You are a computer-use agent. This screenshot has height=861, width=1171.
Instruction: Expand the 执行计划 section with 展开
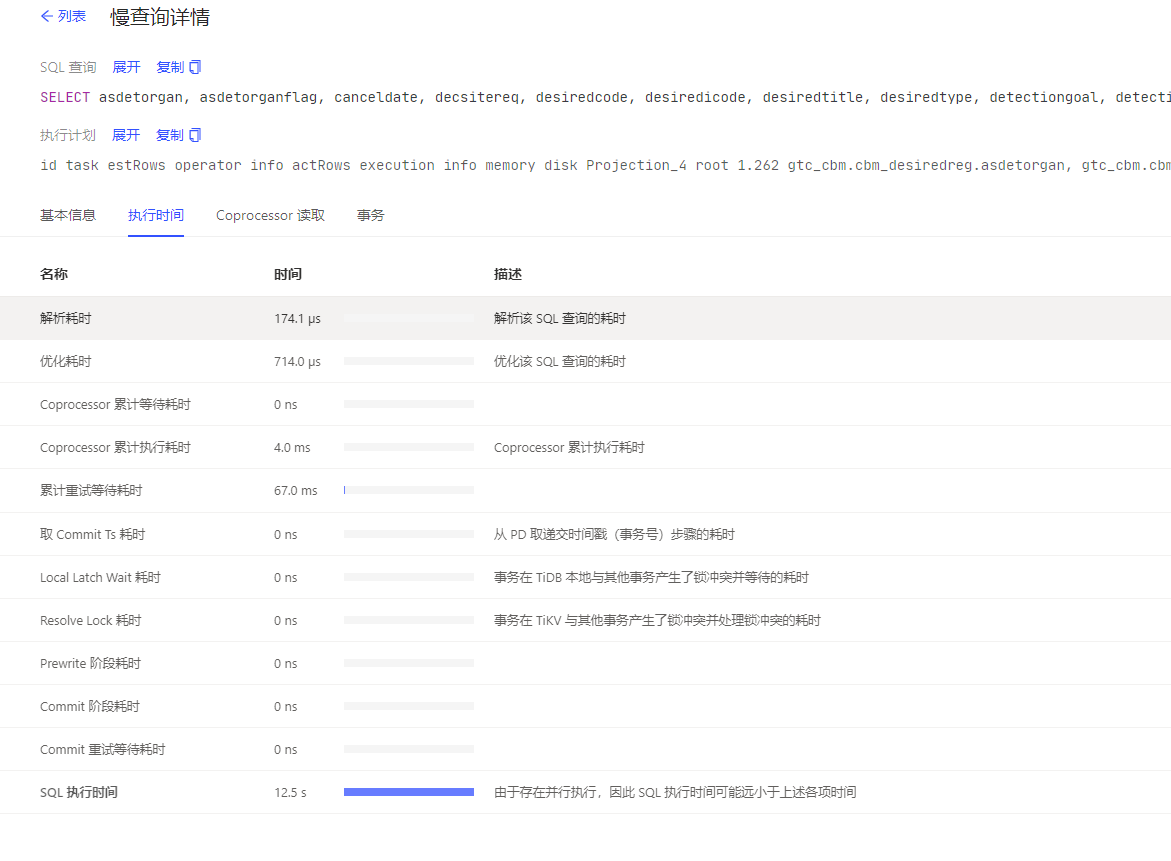[126, 135]
